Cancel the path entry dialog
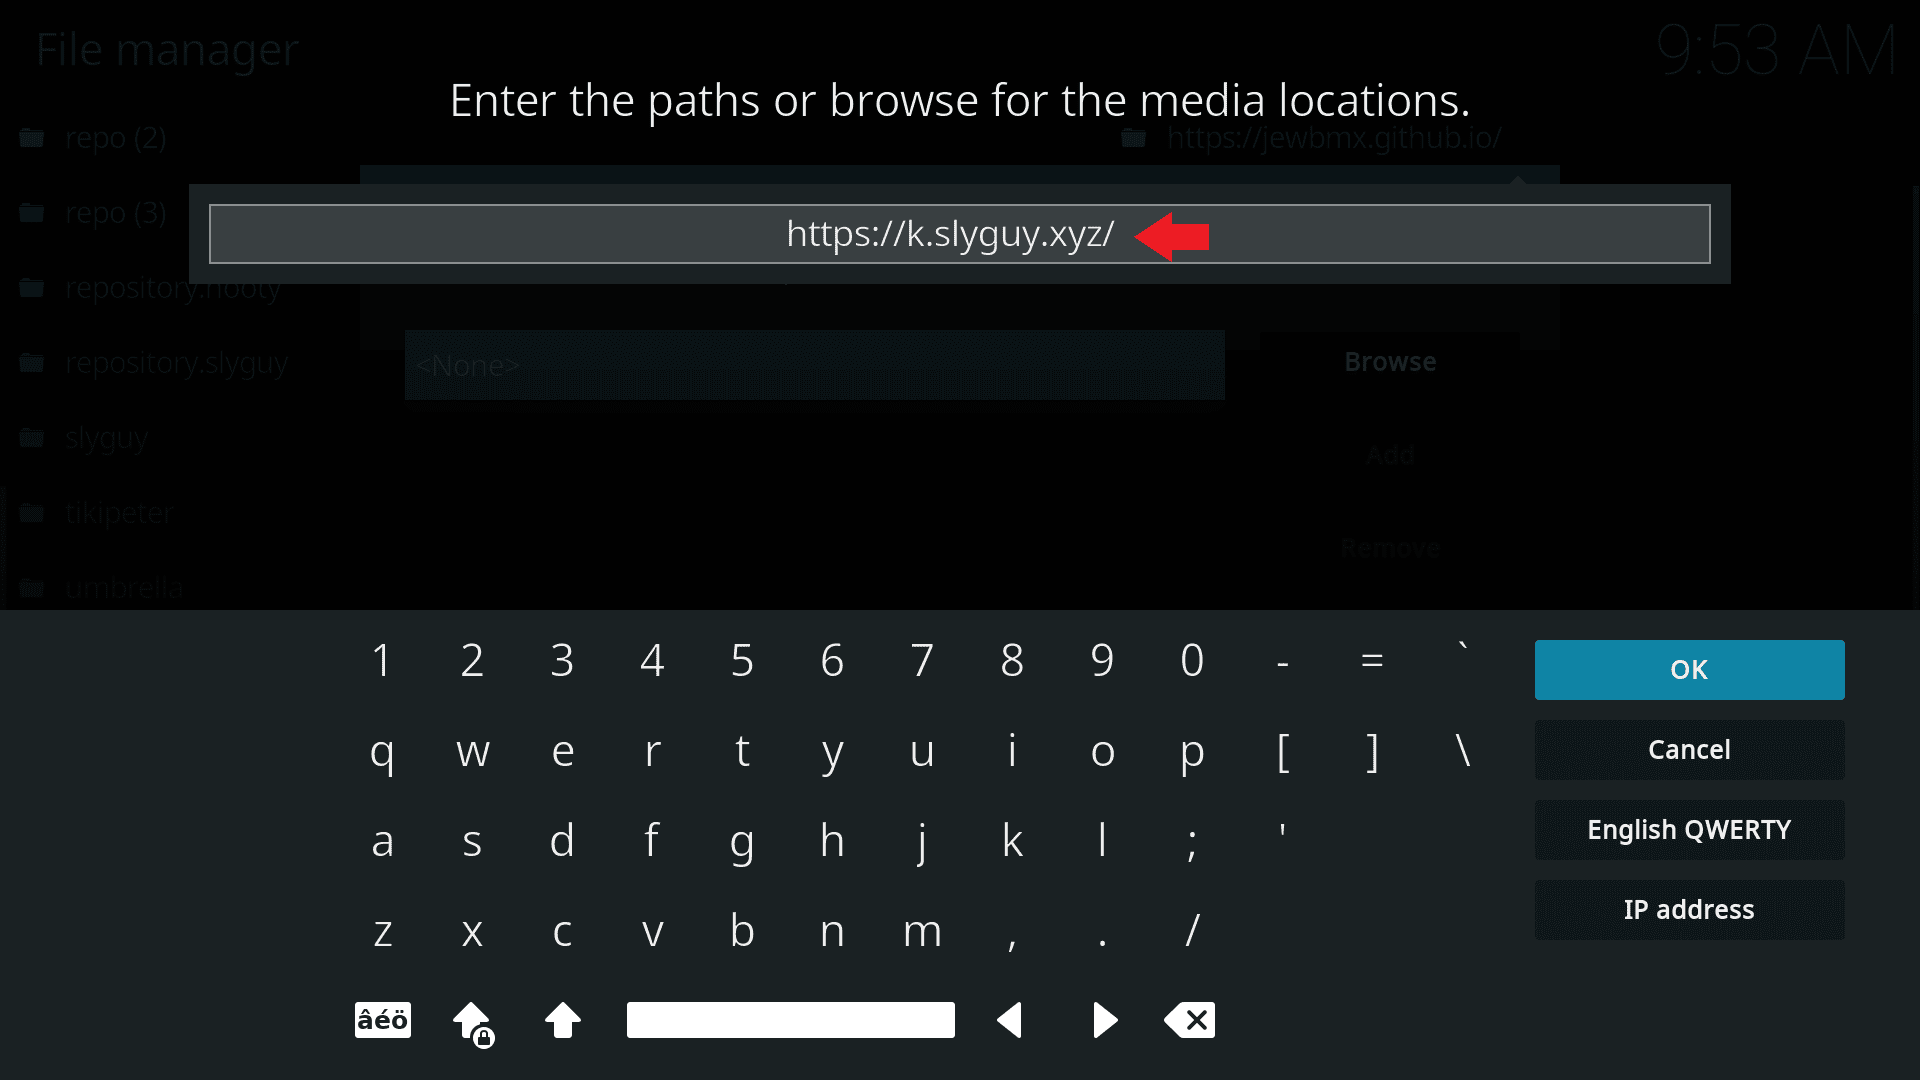 point(1689,750)
